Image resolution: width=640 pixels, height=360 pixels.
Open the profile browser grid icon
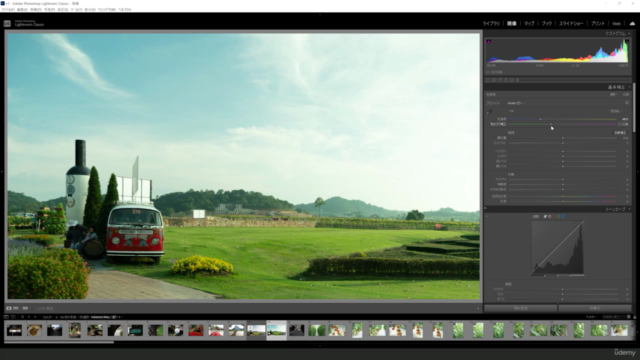[x=627, y=103]
